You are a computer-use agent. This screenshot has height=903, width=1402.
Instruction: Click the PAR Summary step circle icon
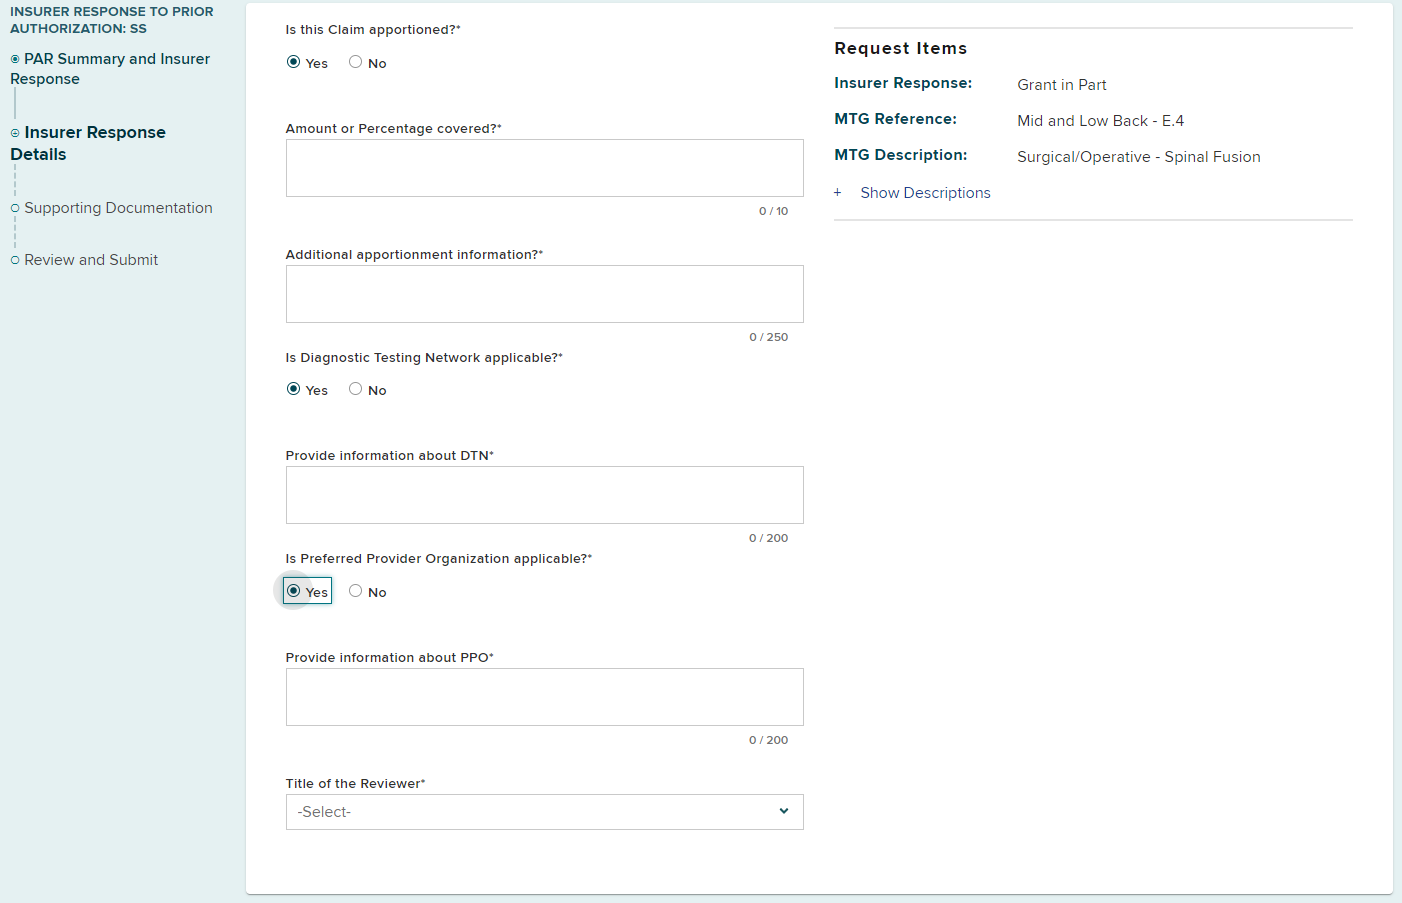click(15, 60)
